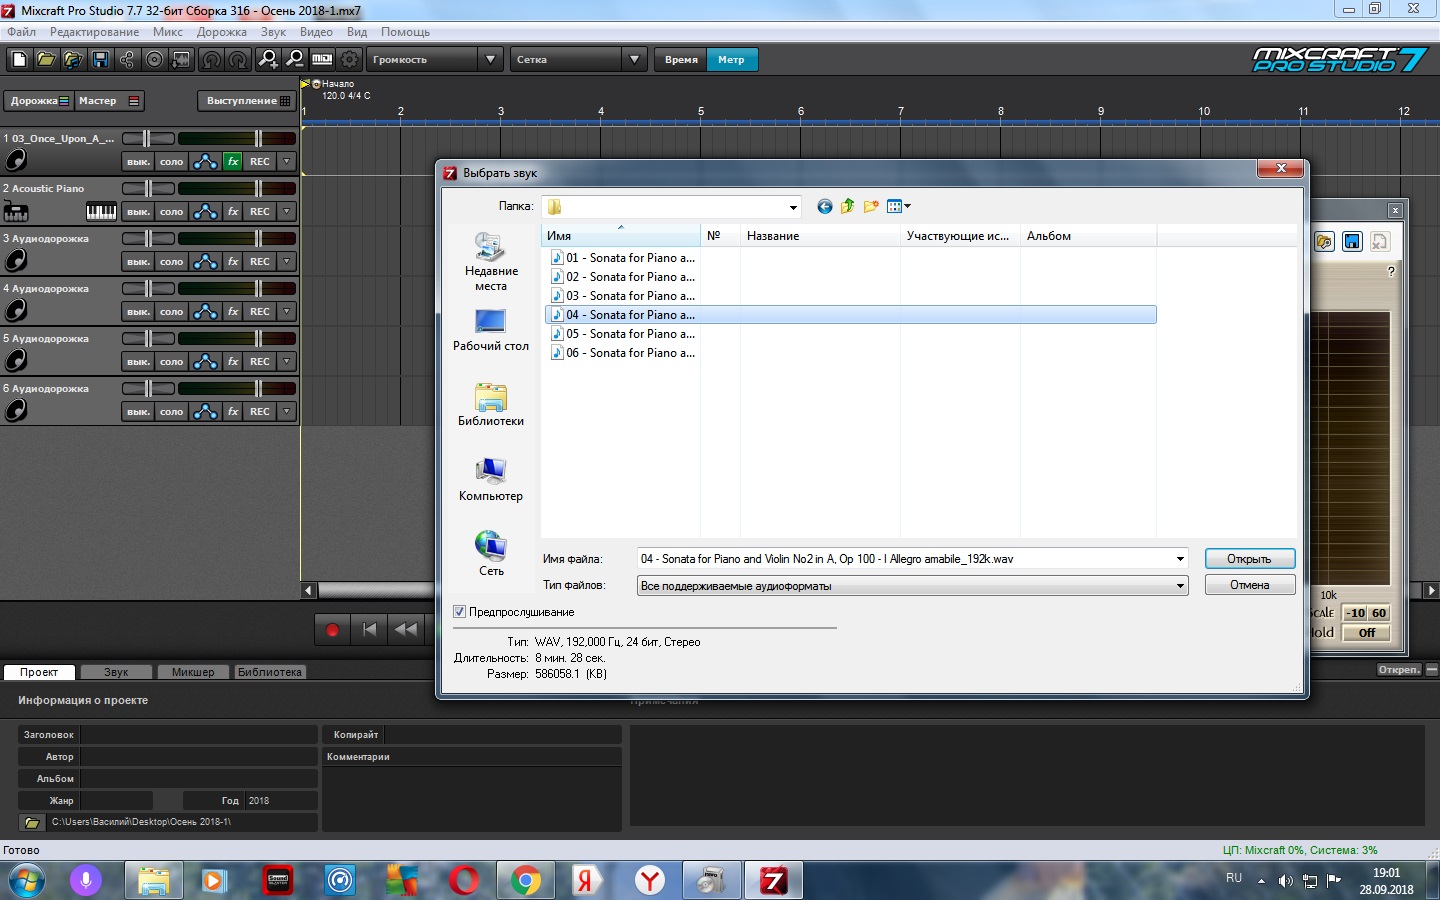The height and width of the screenshot is (900, 1440).
Task: Click the Undo arrow icon
Action: click(x=211, y=60)
